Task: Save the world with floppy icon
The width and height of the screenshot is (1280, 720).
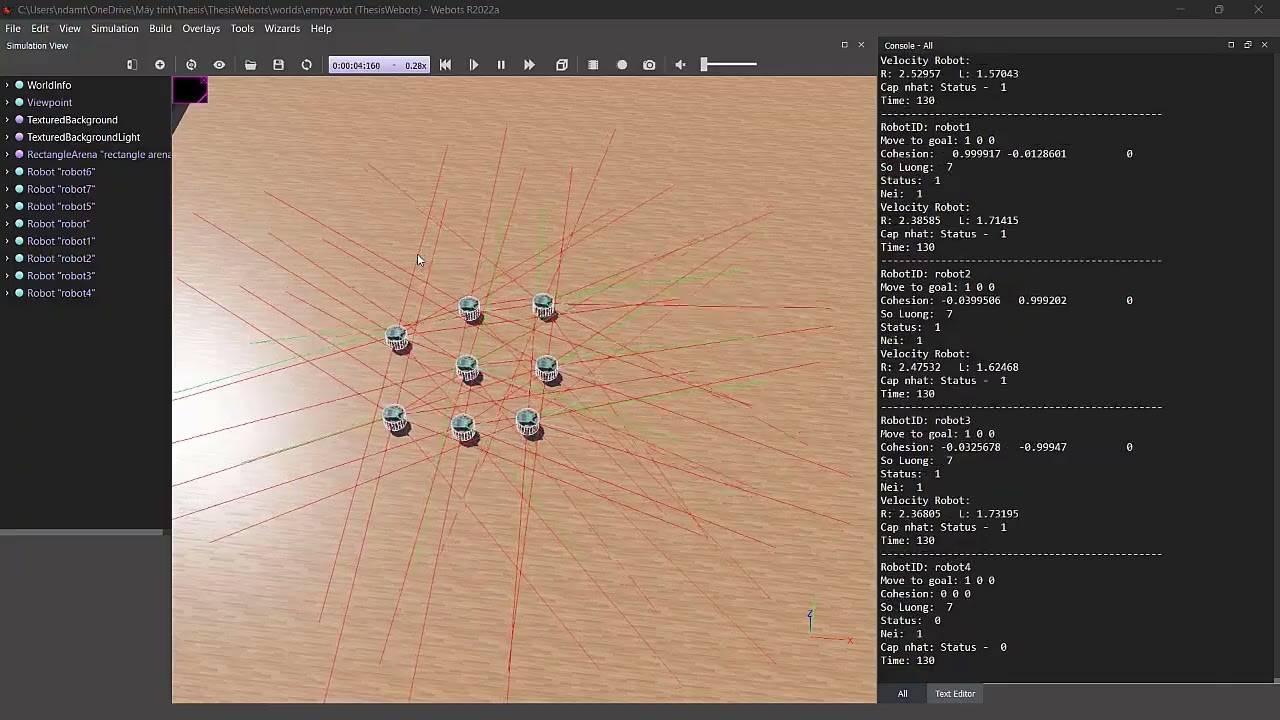Action: 279,65
